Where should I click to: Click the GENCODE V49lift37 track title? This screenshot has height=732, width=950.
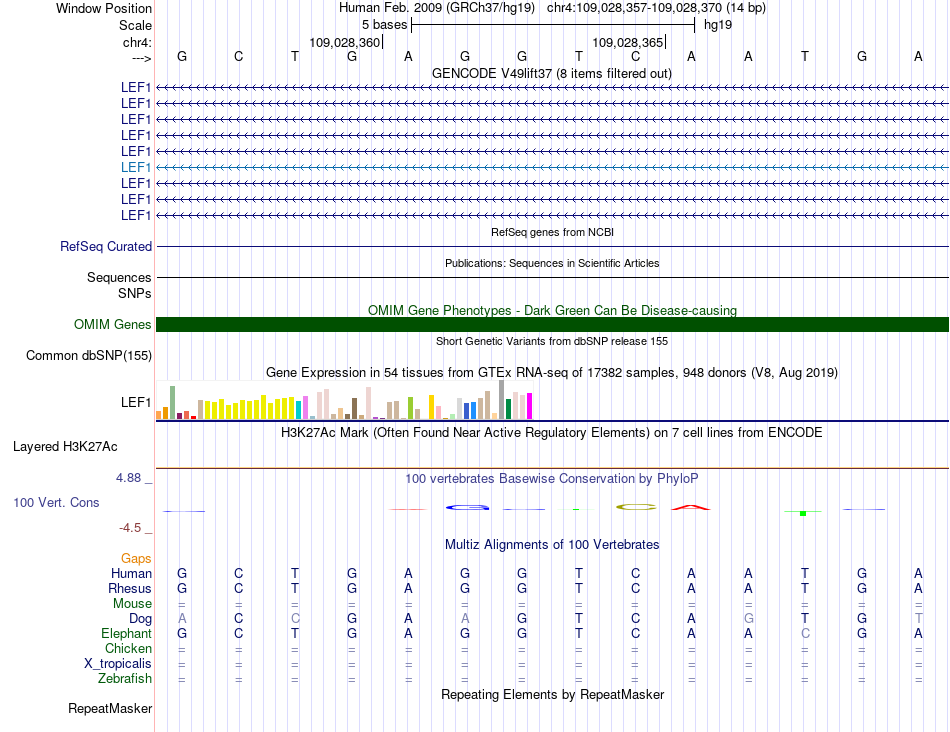(551, 73)
